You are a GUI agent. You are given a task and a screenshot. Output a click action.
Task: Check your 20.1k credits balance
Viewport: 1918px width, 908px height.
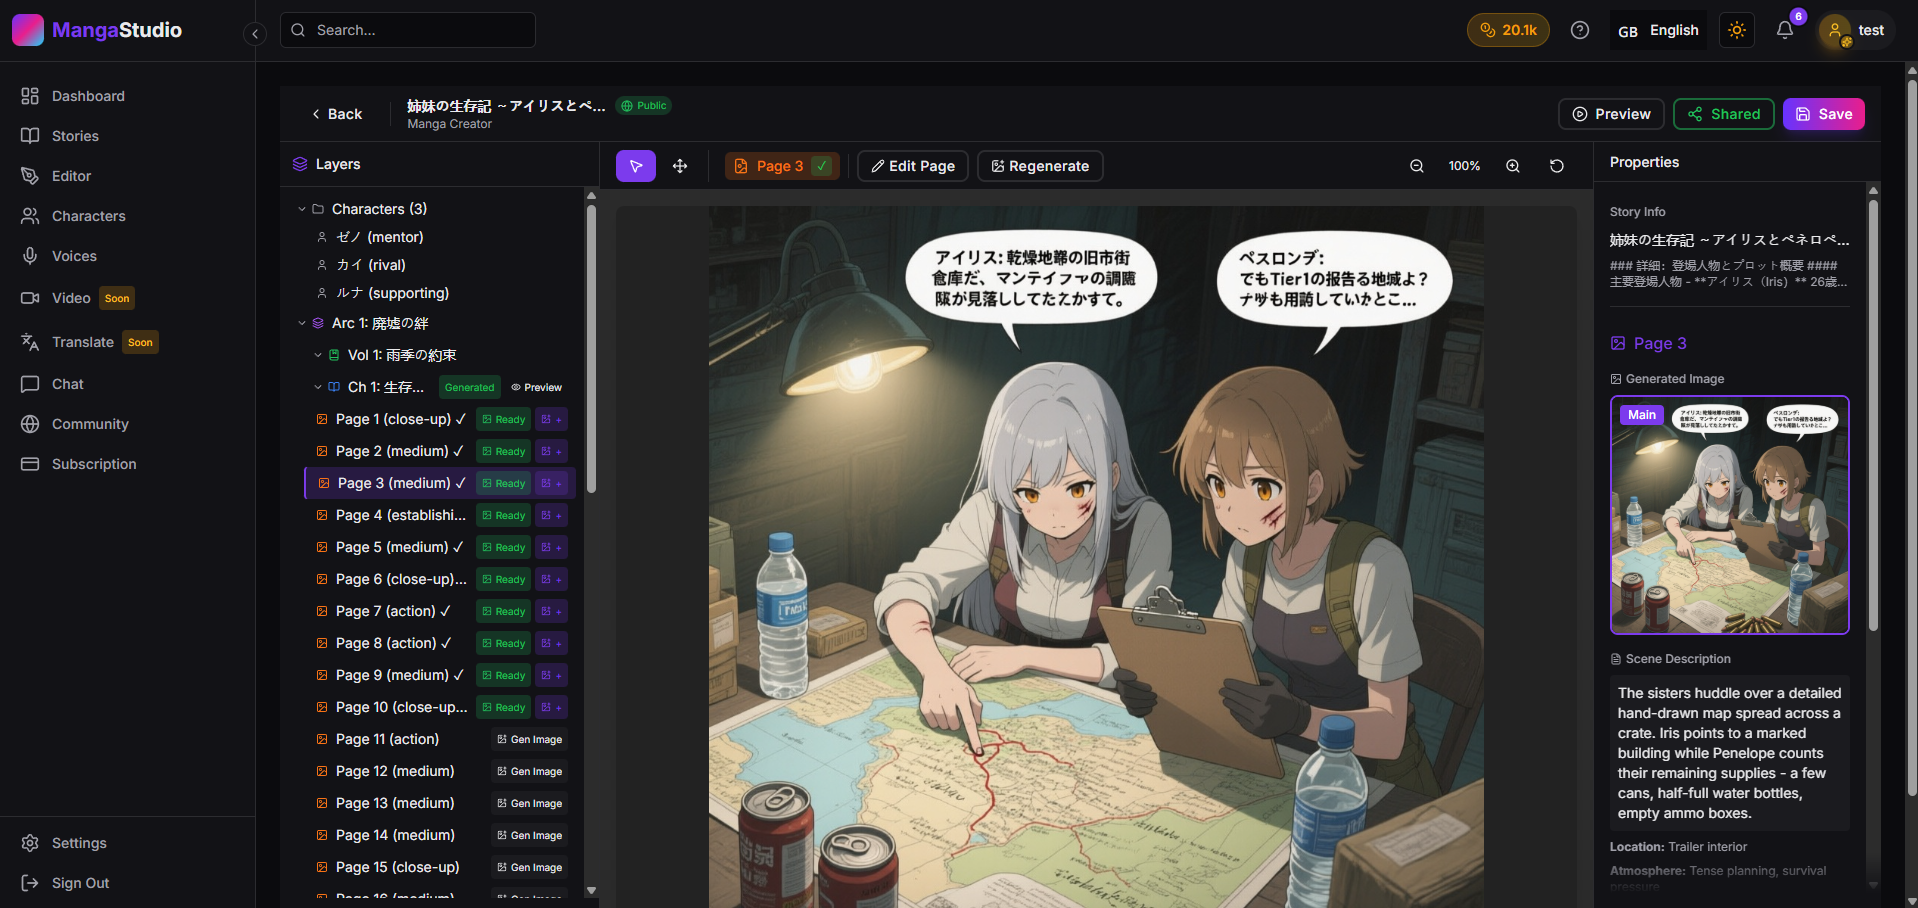(1508, 30)
